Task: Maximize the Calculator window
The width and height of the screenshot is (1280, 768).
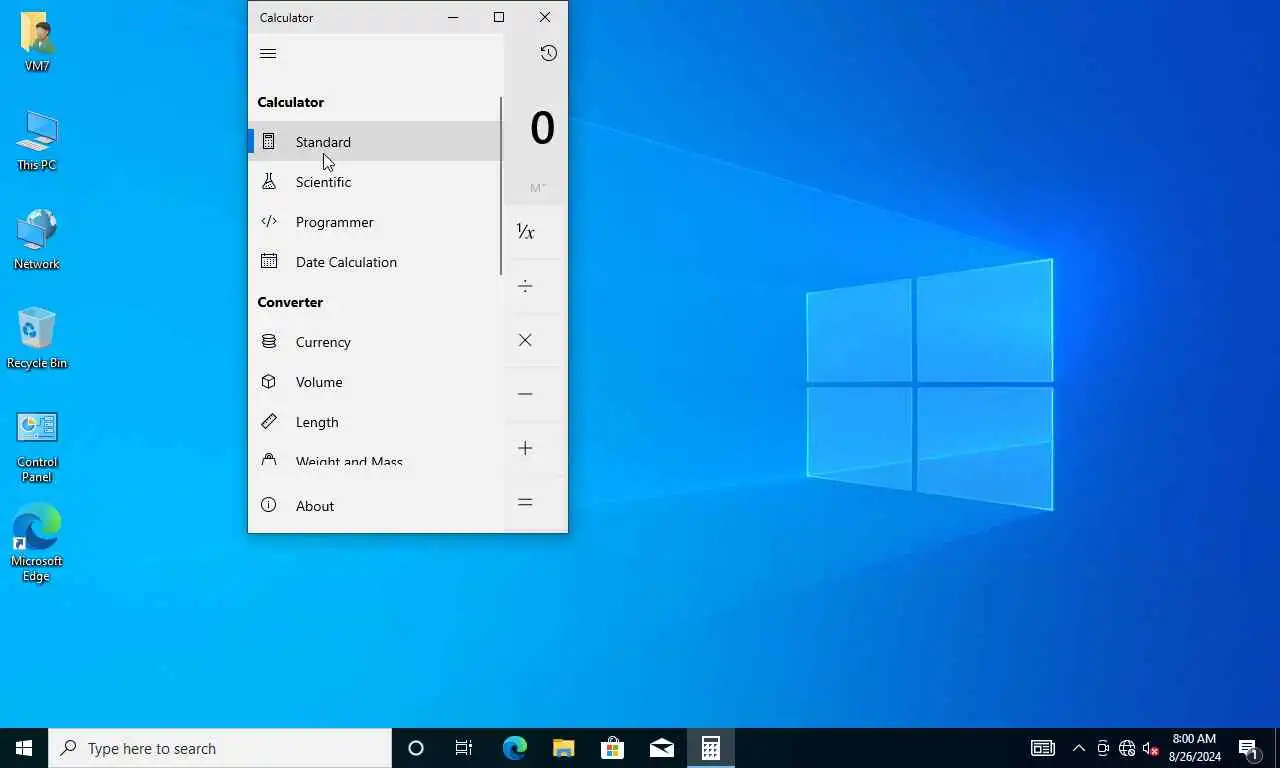Action: pyautogui.click(x=499, y=17)
